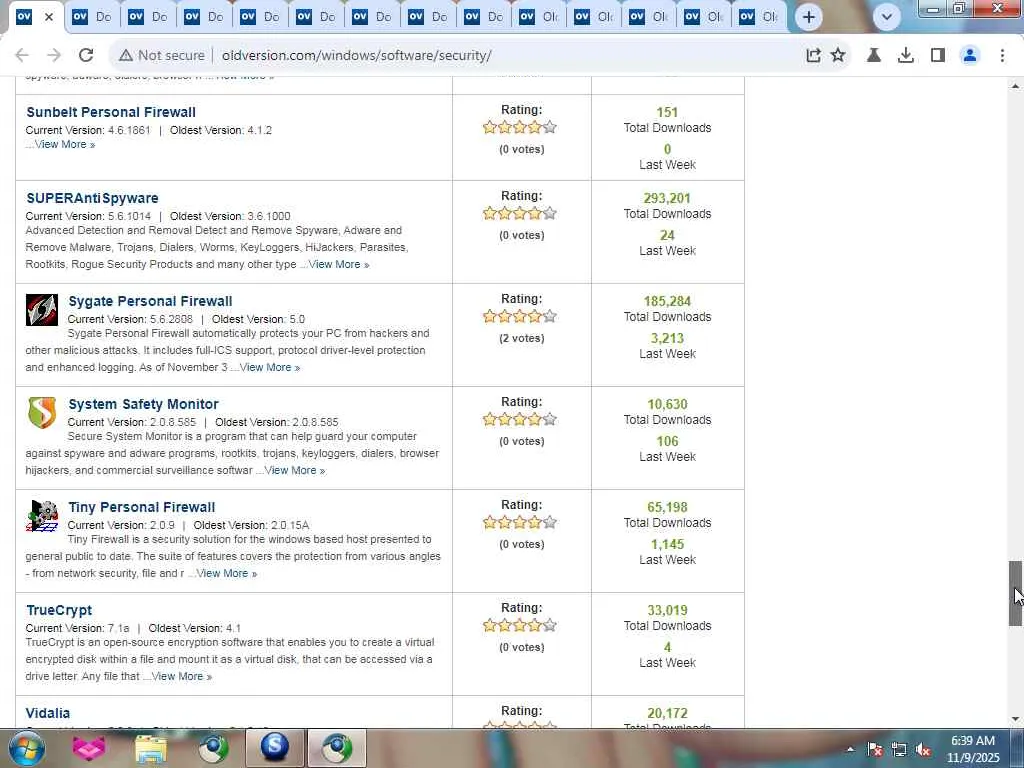The width and height of the screenshot is (1024, 768).
Task: Open browser downloads icon
Action: point(905,56)
